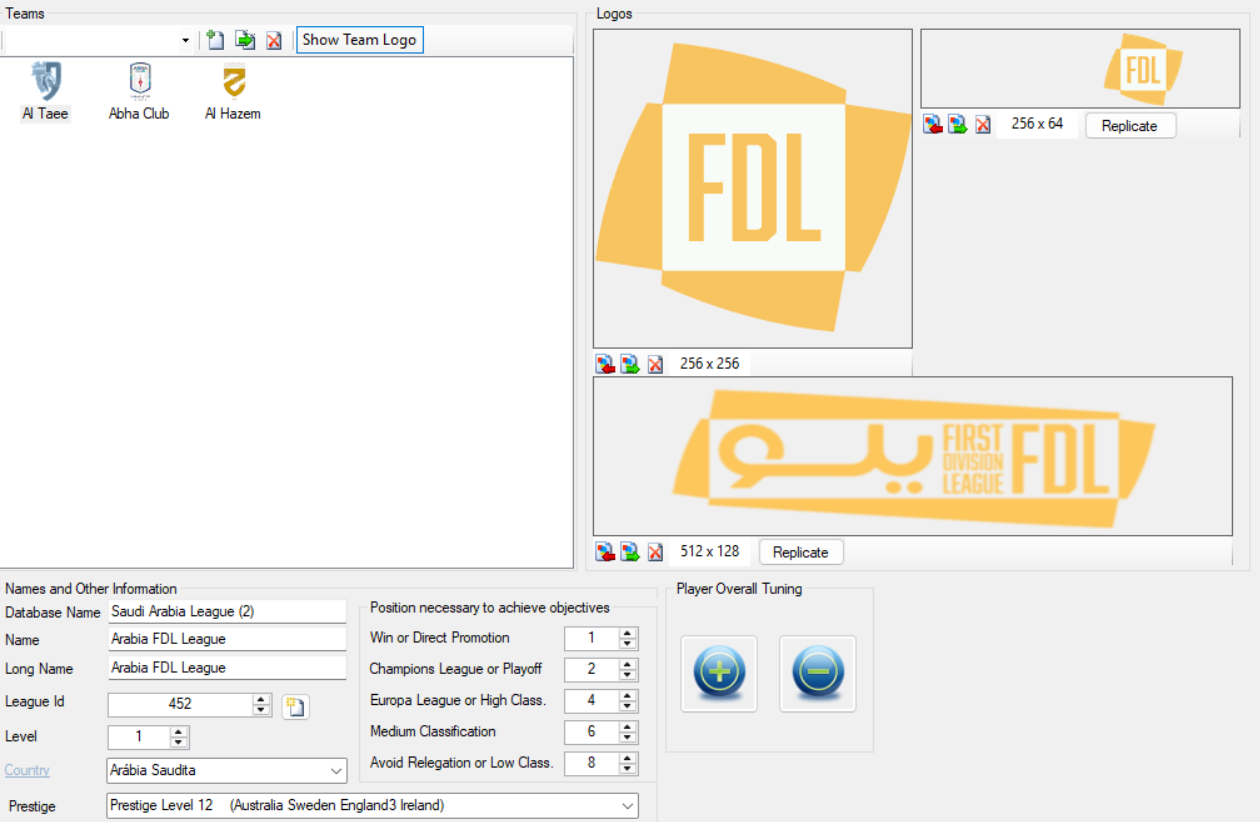1260x822 pixels.
Task: Click the Name field with Arabia FDL League
Action: 227,639
